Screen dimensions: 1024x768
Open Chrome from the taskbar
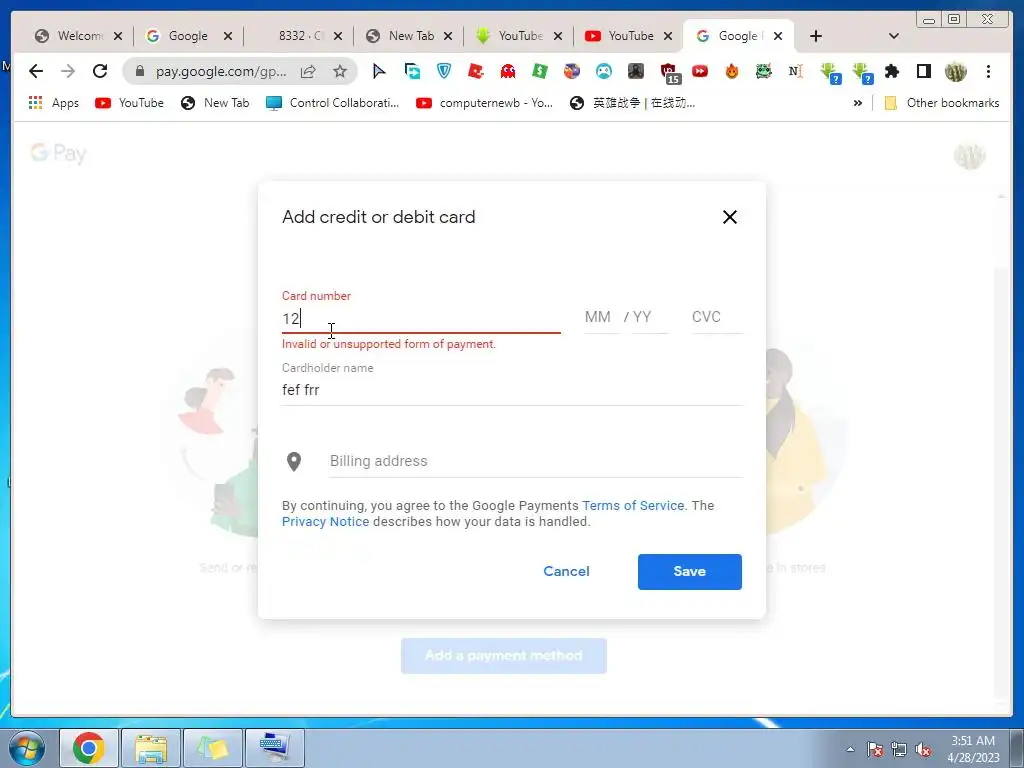click(x=89, y=748)
